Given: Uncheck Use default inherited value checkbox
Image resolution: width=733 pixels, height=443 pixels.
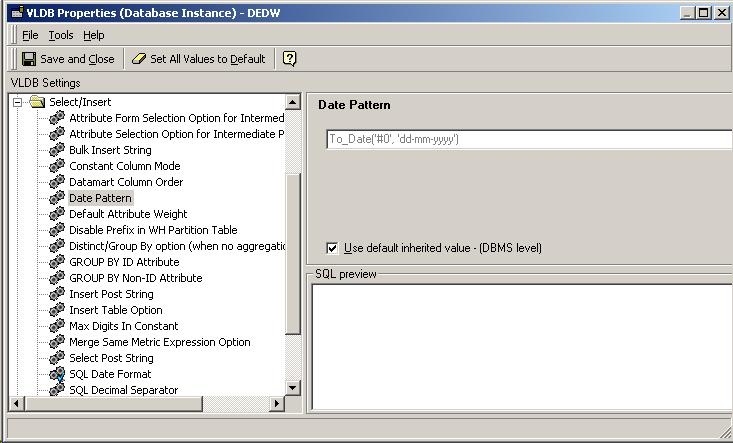Looking at the screenshot, I should click(333, 248).
